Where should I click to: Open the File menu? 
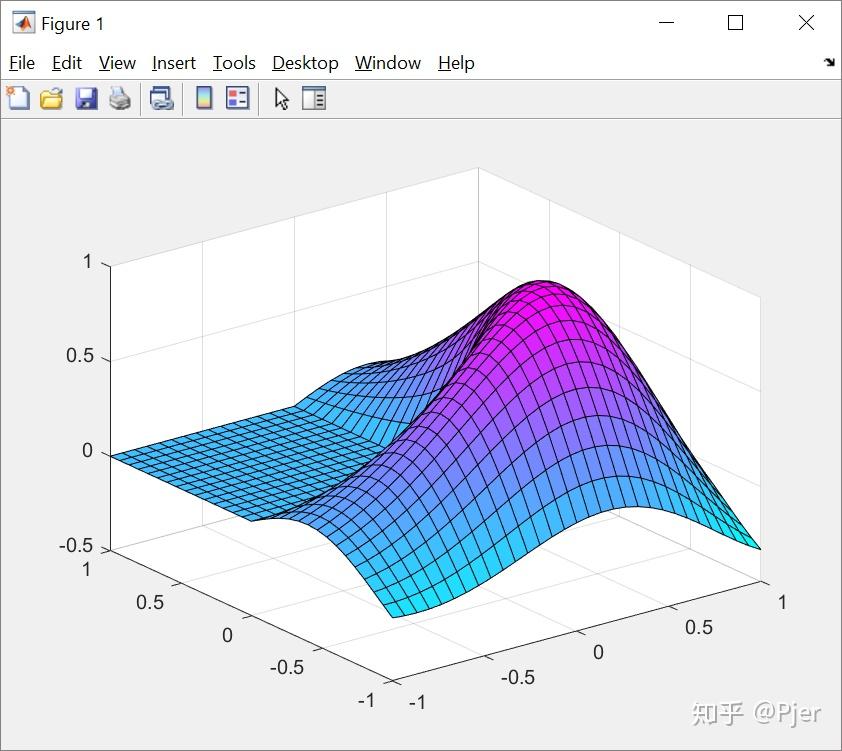[x=22, y=63]
